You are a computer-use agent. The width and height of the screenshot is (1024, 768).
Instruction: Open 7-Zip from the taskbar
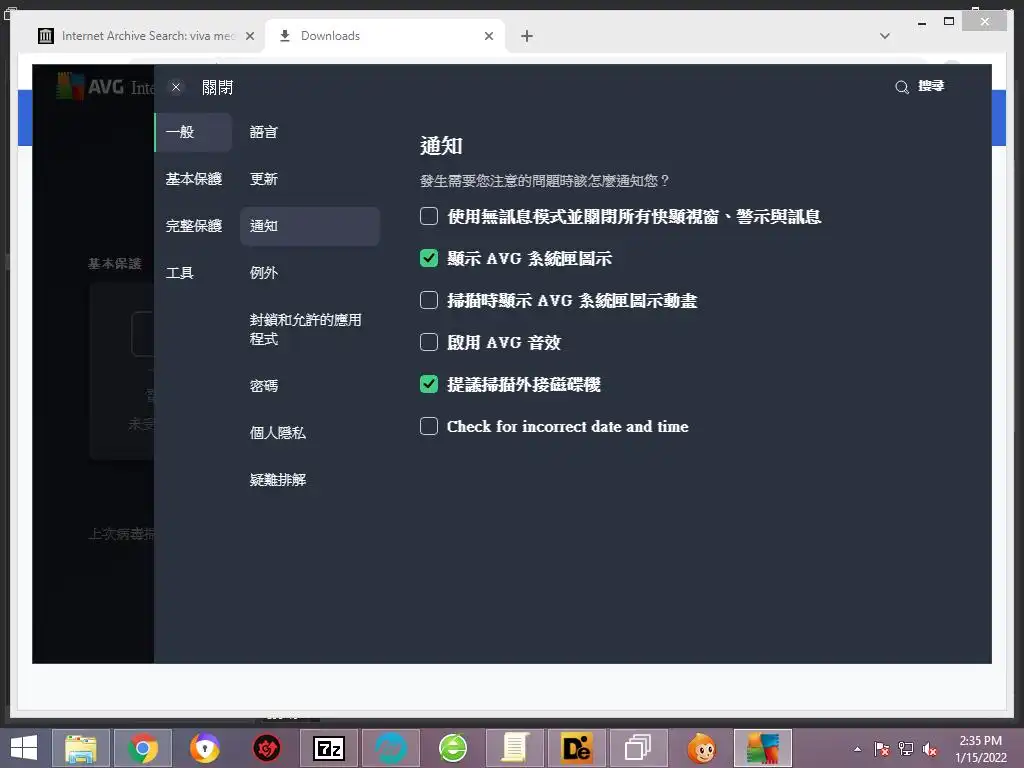tap(329, 748)
